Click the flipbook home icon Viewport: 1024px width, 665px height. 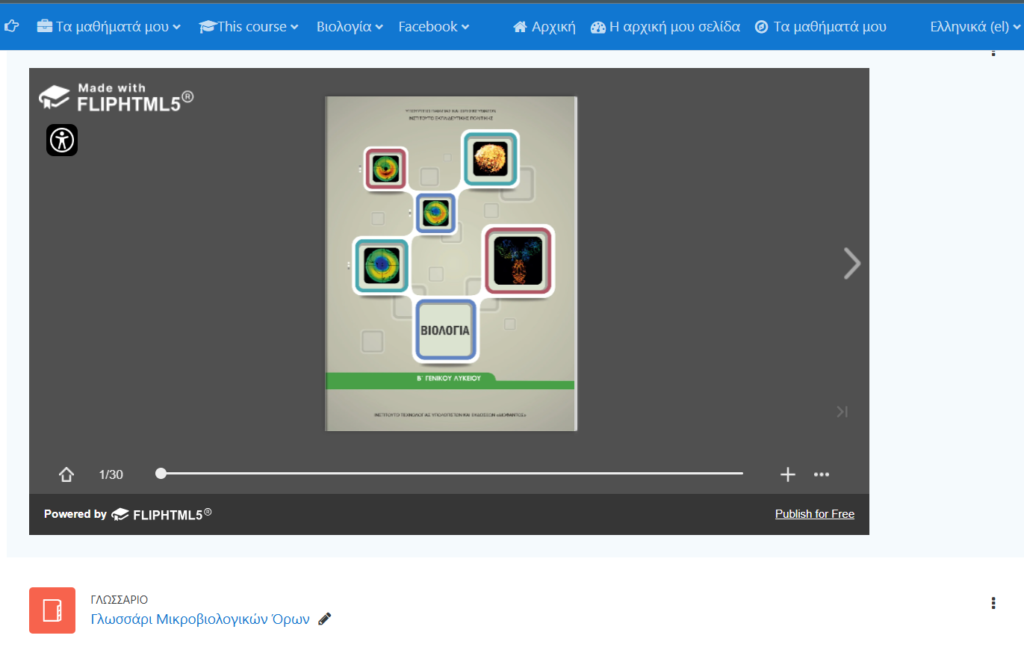67,474
